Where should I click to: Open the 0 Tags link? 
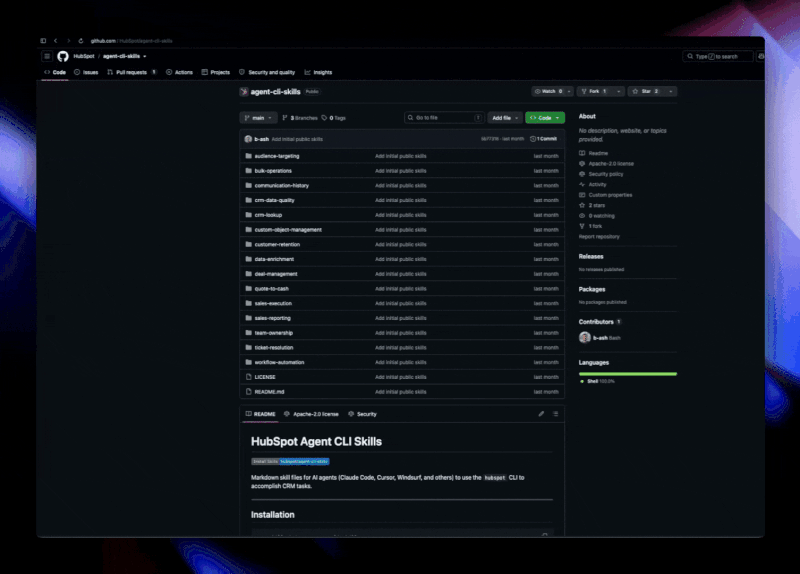tap(334, 118)
